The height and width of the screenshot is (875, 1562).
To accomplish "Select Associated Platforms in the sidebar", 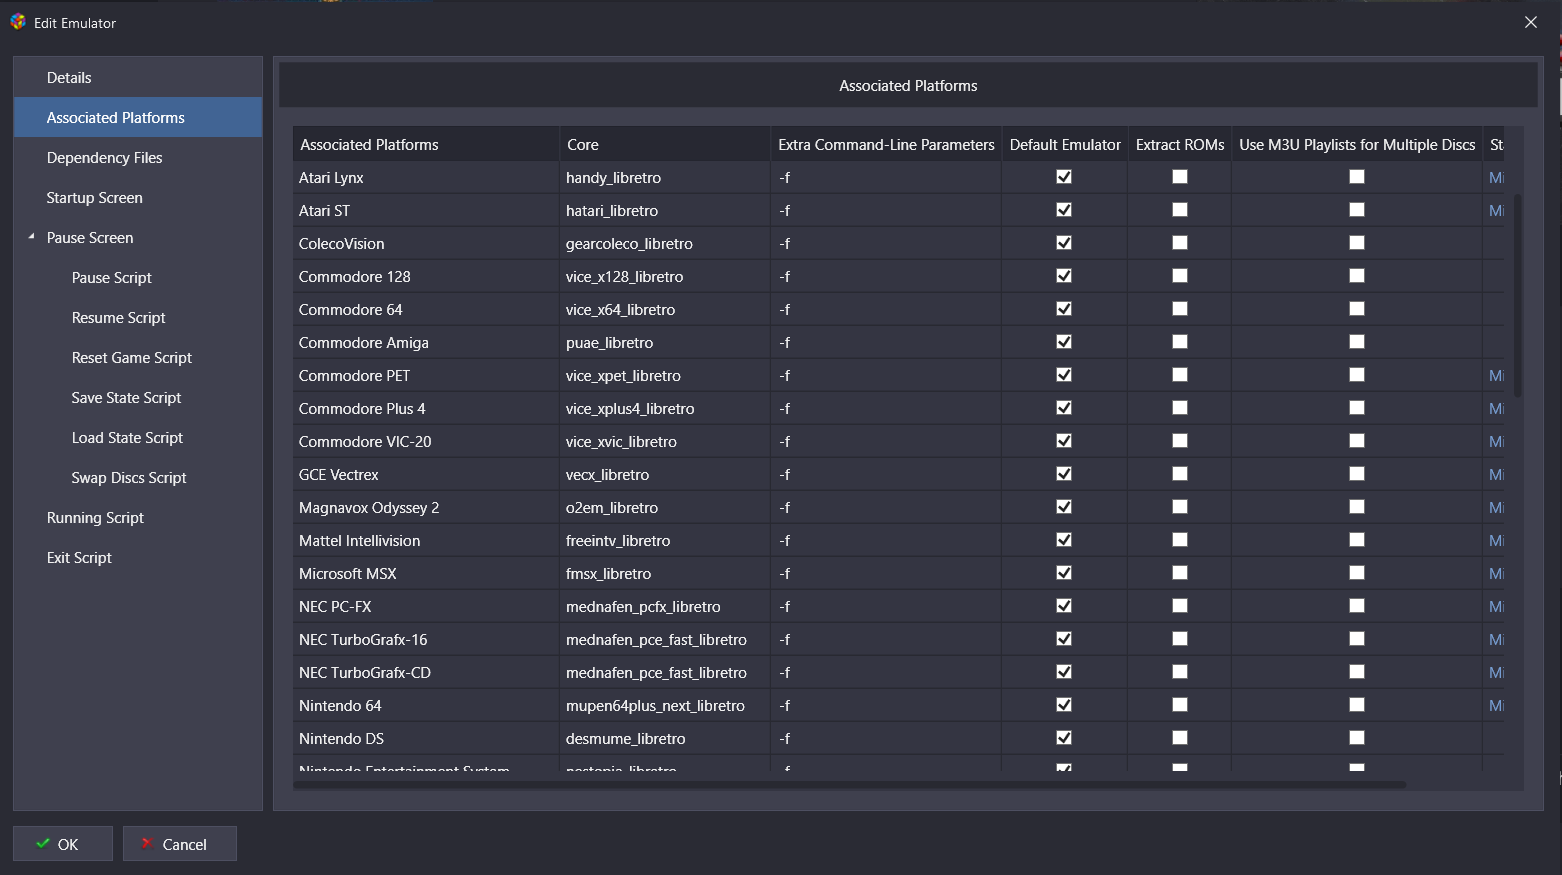I will click(138, 118).
